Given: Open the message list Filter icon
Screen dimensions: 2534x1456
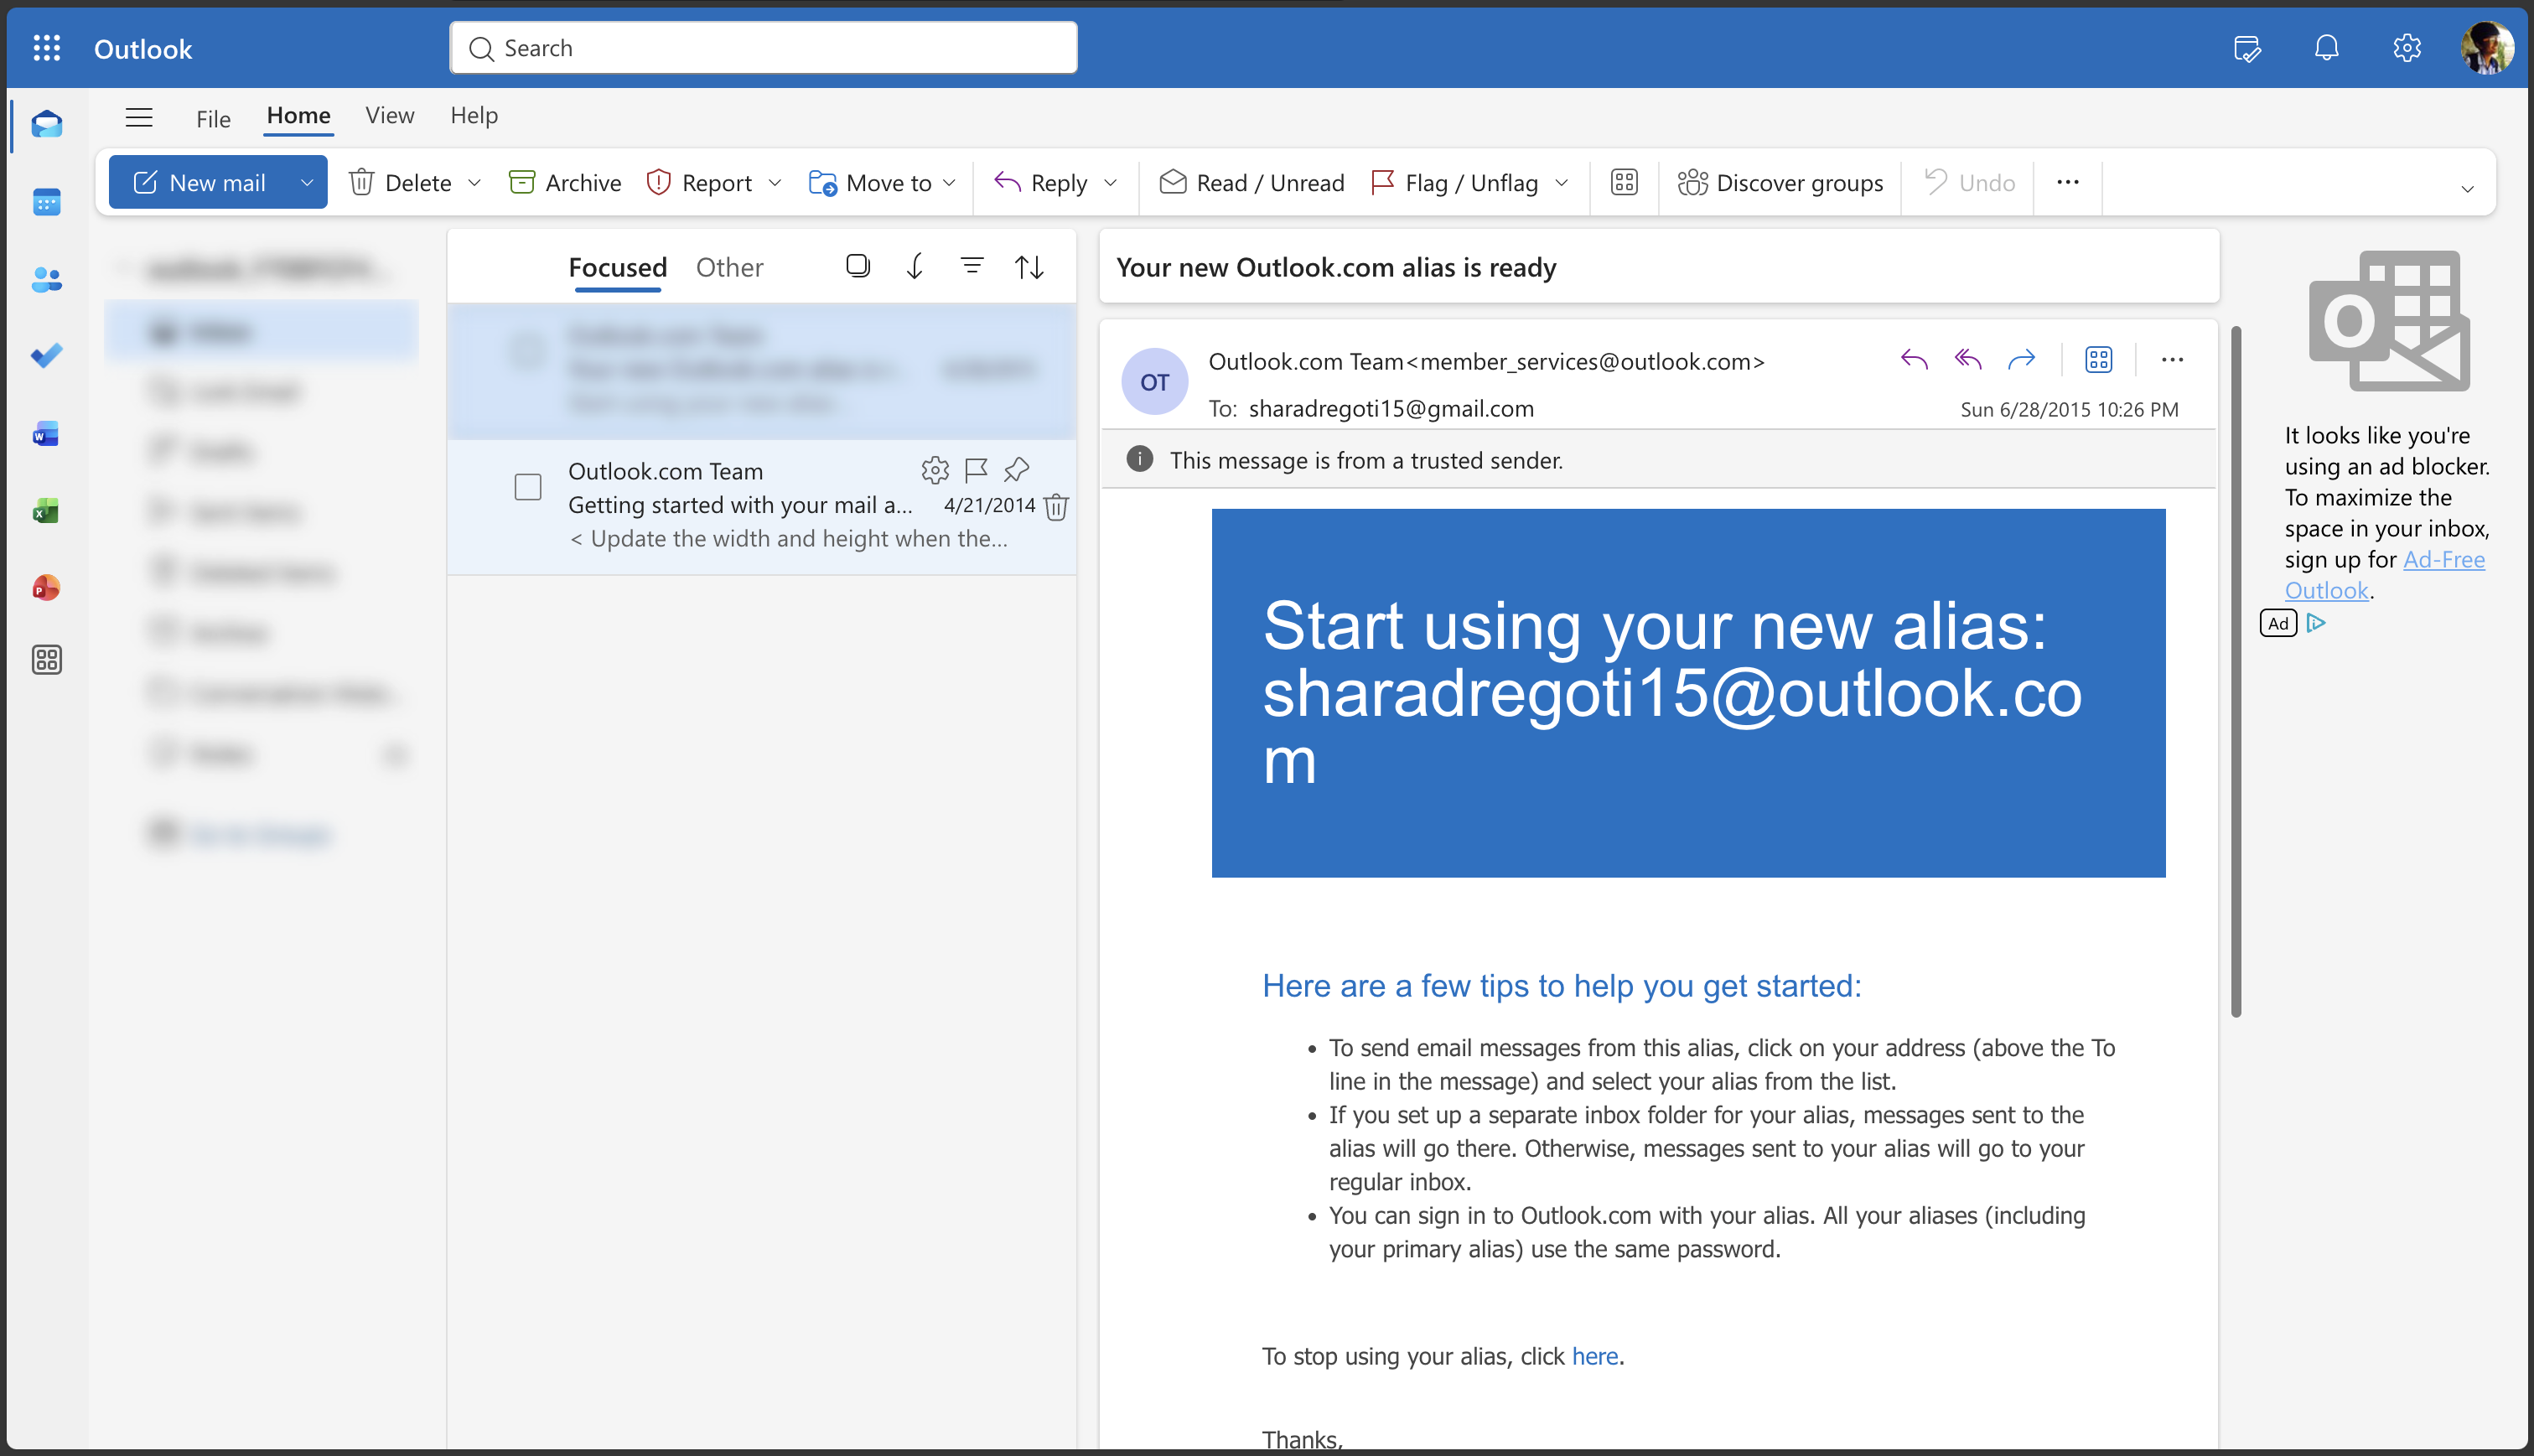Looking at the screenshot, I should tap(972, 266).
